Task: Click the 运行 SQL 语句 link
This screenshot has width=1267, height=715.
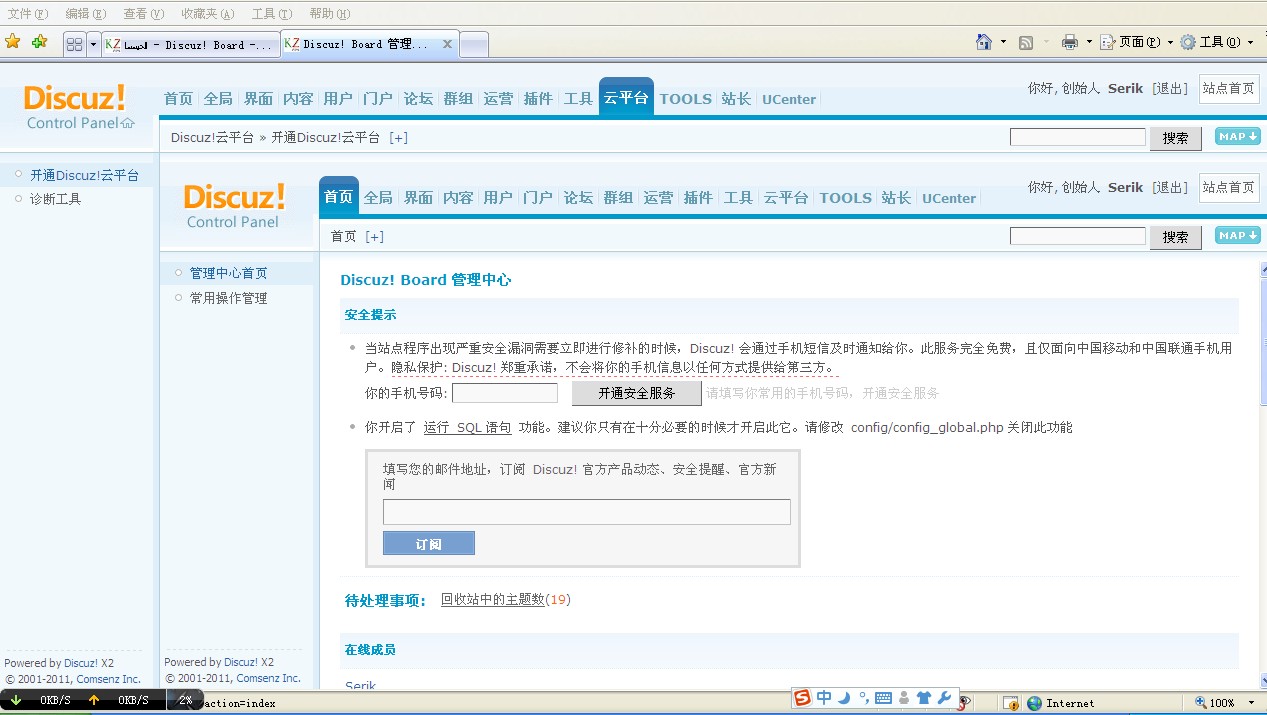Action: (467, 427)
